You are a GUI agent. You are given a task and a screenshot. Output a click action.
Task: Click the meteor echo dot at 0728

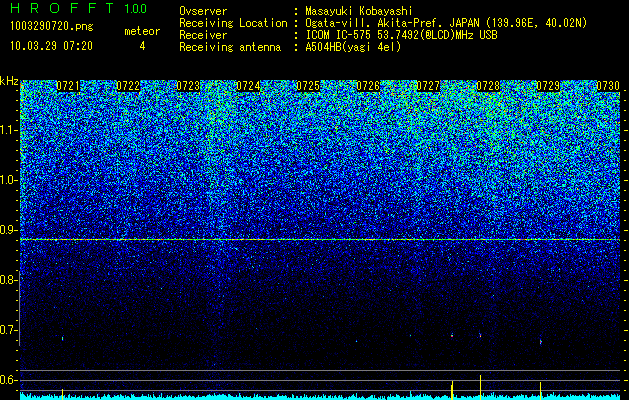480,334
